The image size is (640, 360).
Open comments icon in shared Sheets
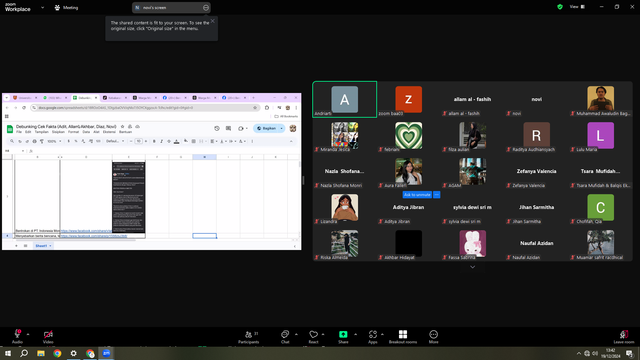tap(228, 128)
